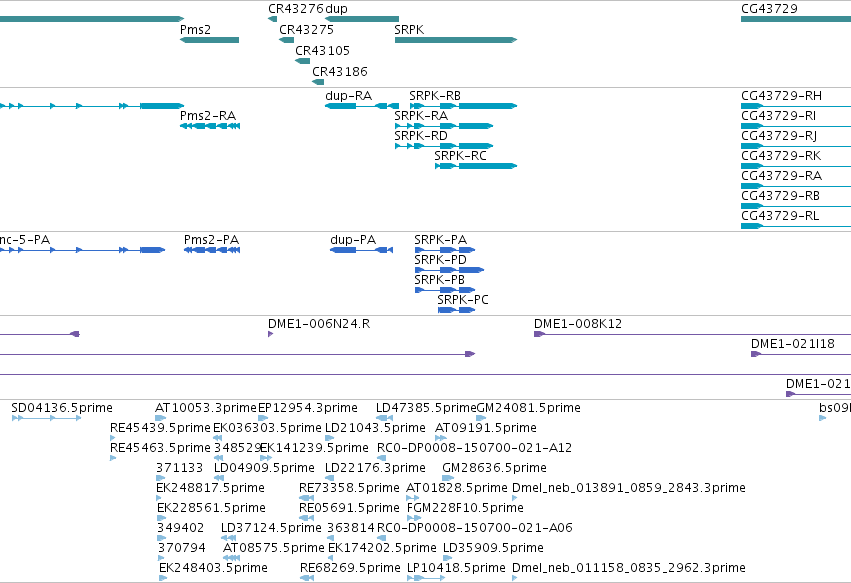This screenshot has height=583, width=851.
Task: Click the GM28636.5prime EST label
Action: coord(494,468)
